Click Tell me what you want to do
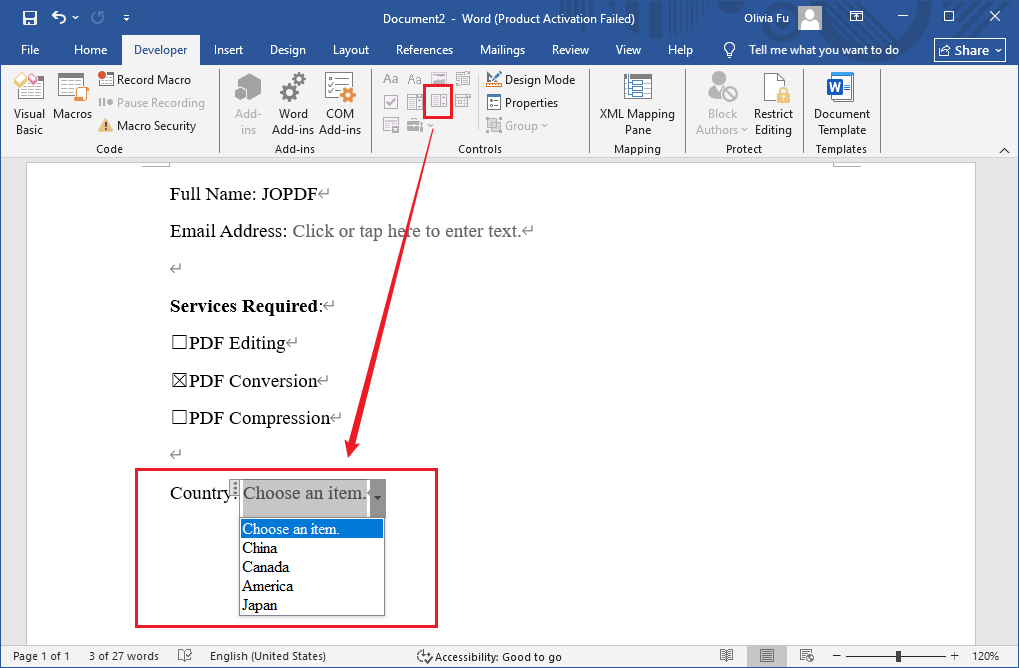Image resolution: width=1019 pixels, height=668 pixels. 823,50
